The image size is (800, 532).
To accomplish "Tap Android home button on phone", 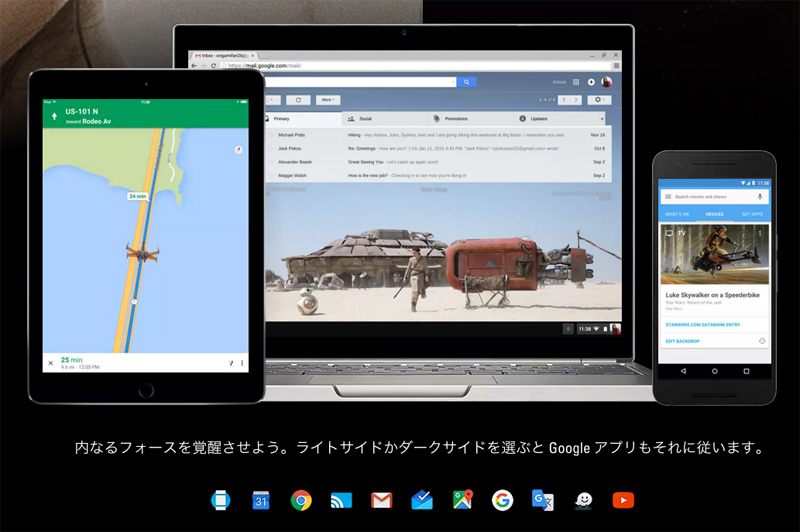I will (715, 371).
